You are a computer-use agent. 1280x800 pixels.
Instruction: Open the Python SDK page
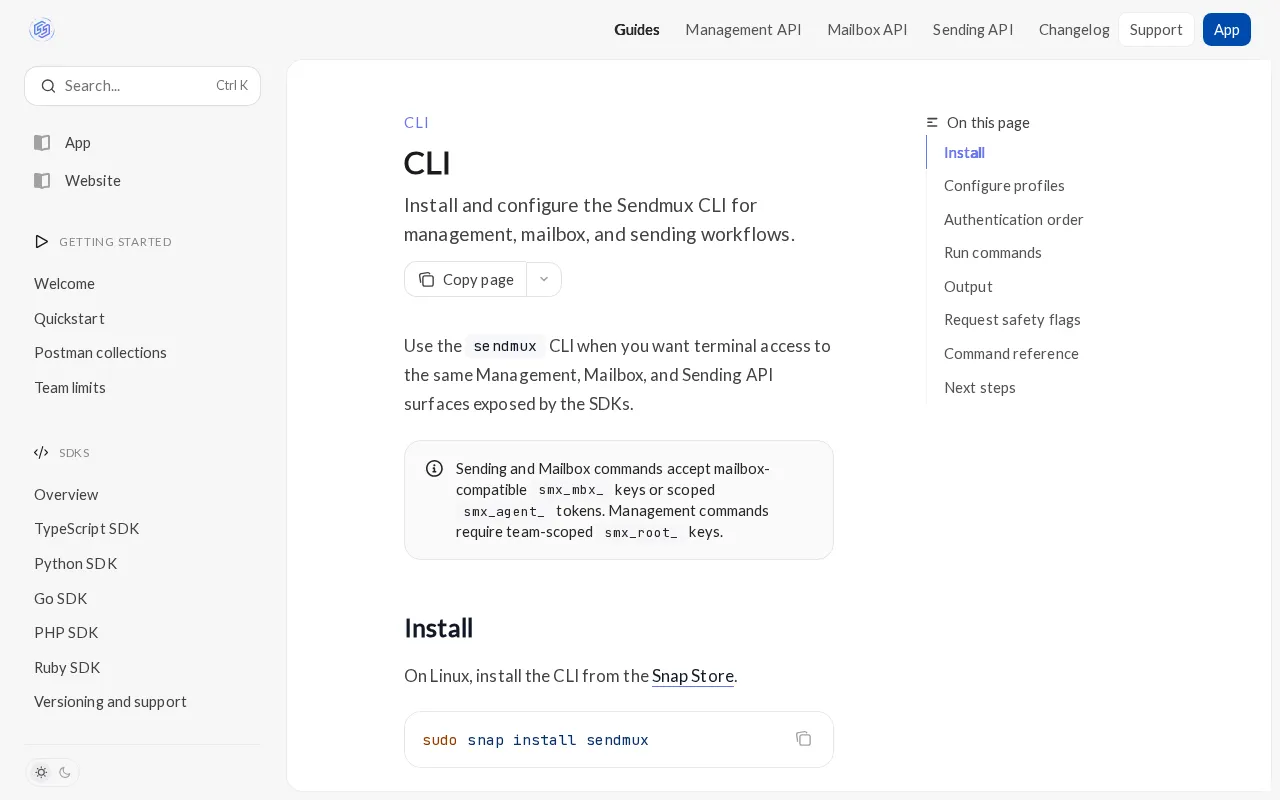(76, 564)
